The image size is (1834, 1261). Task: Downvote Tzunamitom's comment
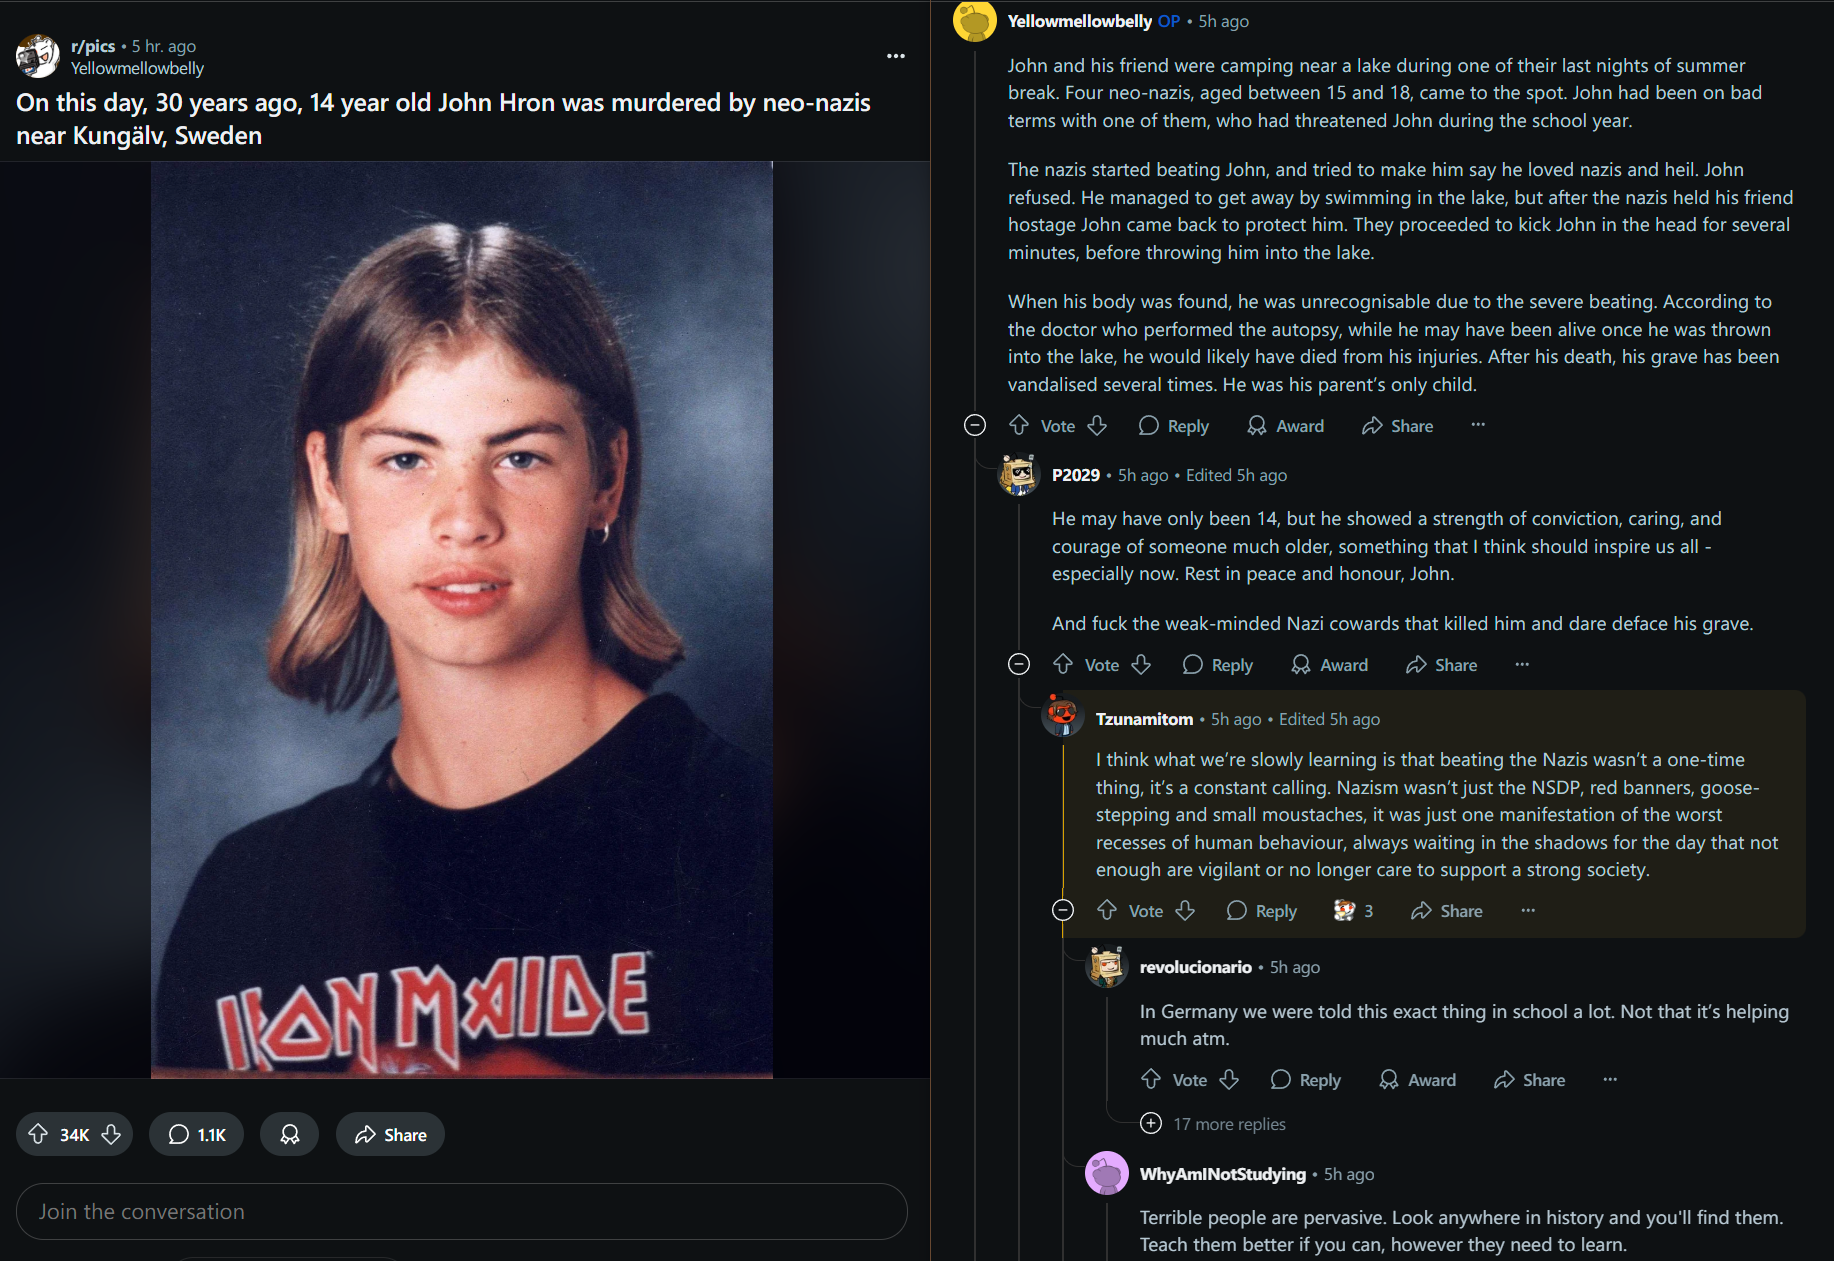1185,911
